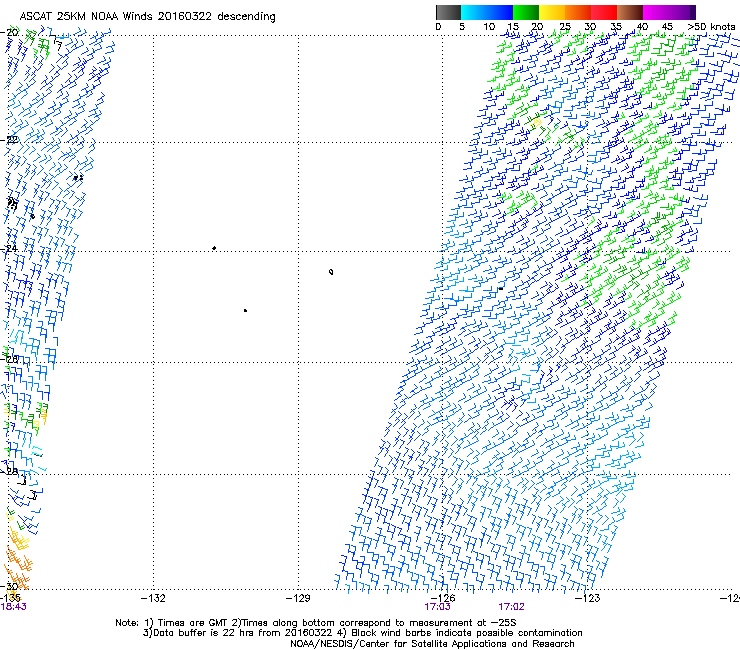Select the red 30–35 knot legend swatch
This screenshot has width=740, height=650.
[604, 12]
